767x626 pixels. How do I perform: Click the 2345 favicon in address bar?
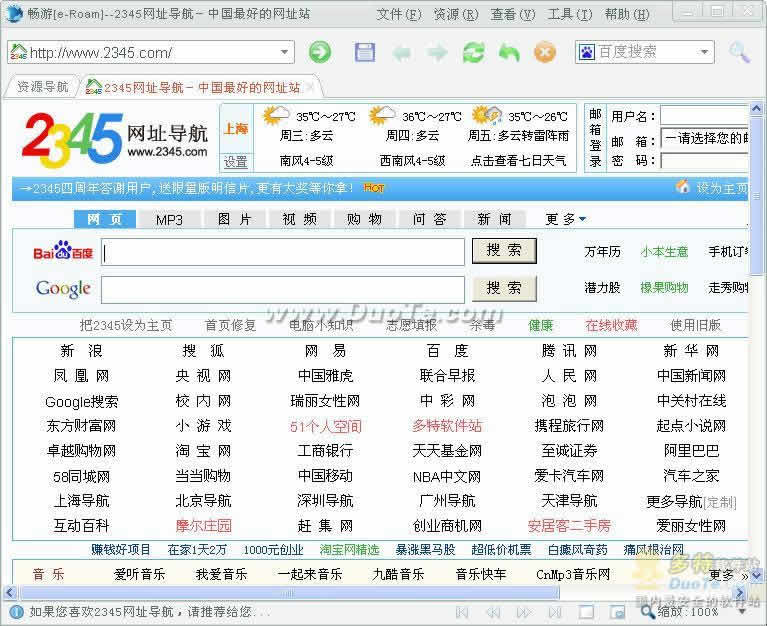19,52
